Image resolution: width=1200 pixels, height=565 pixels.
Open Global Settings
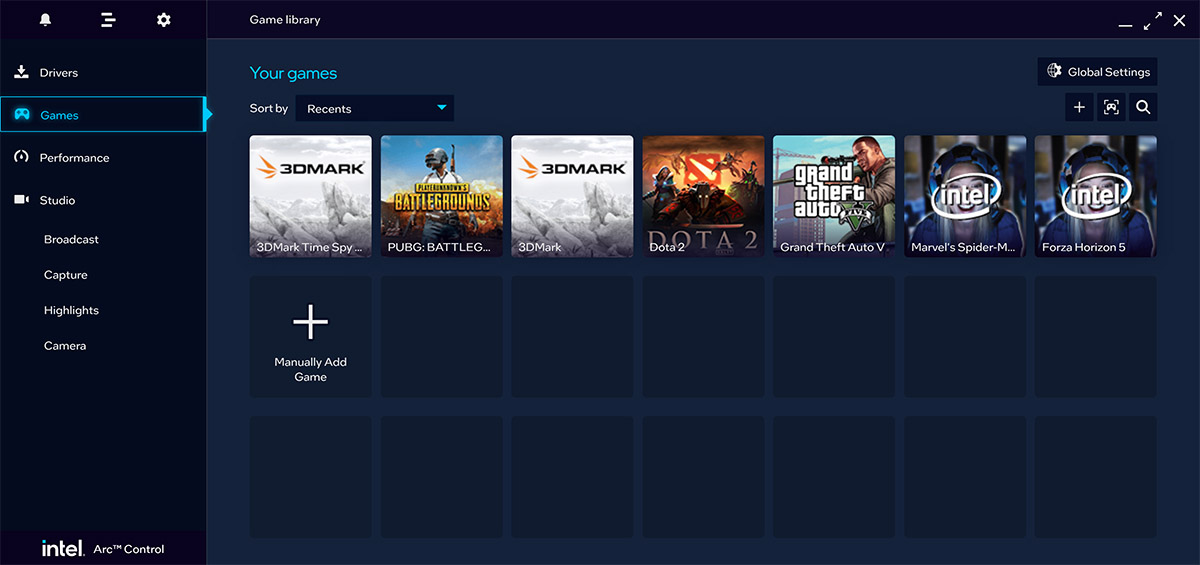[x=1098, y=72]
